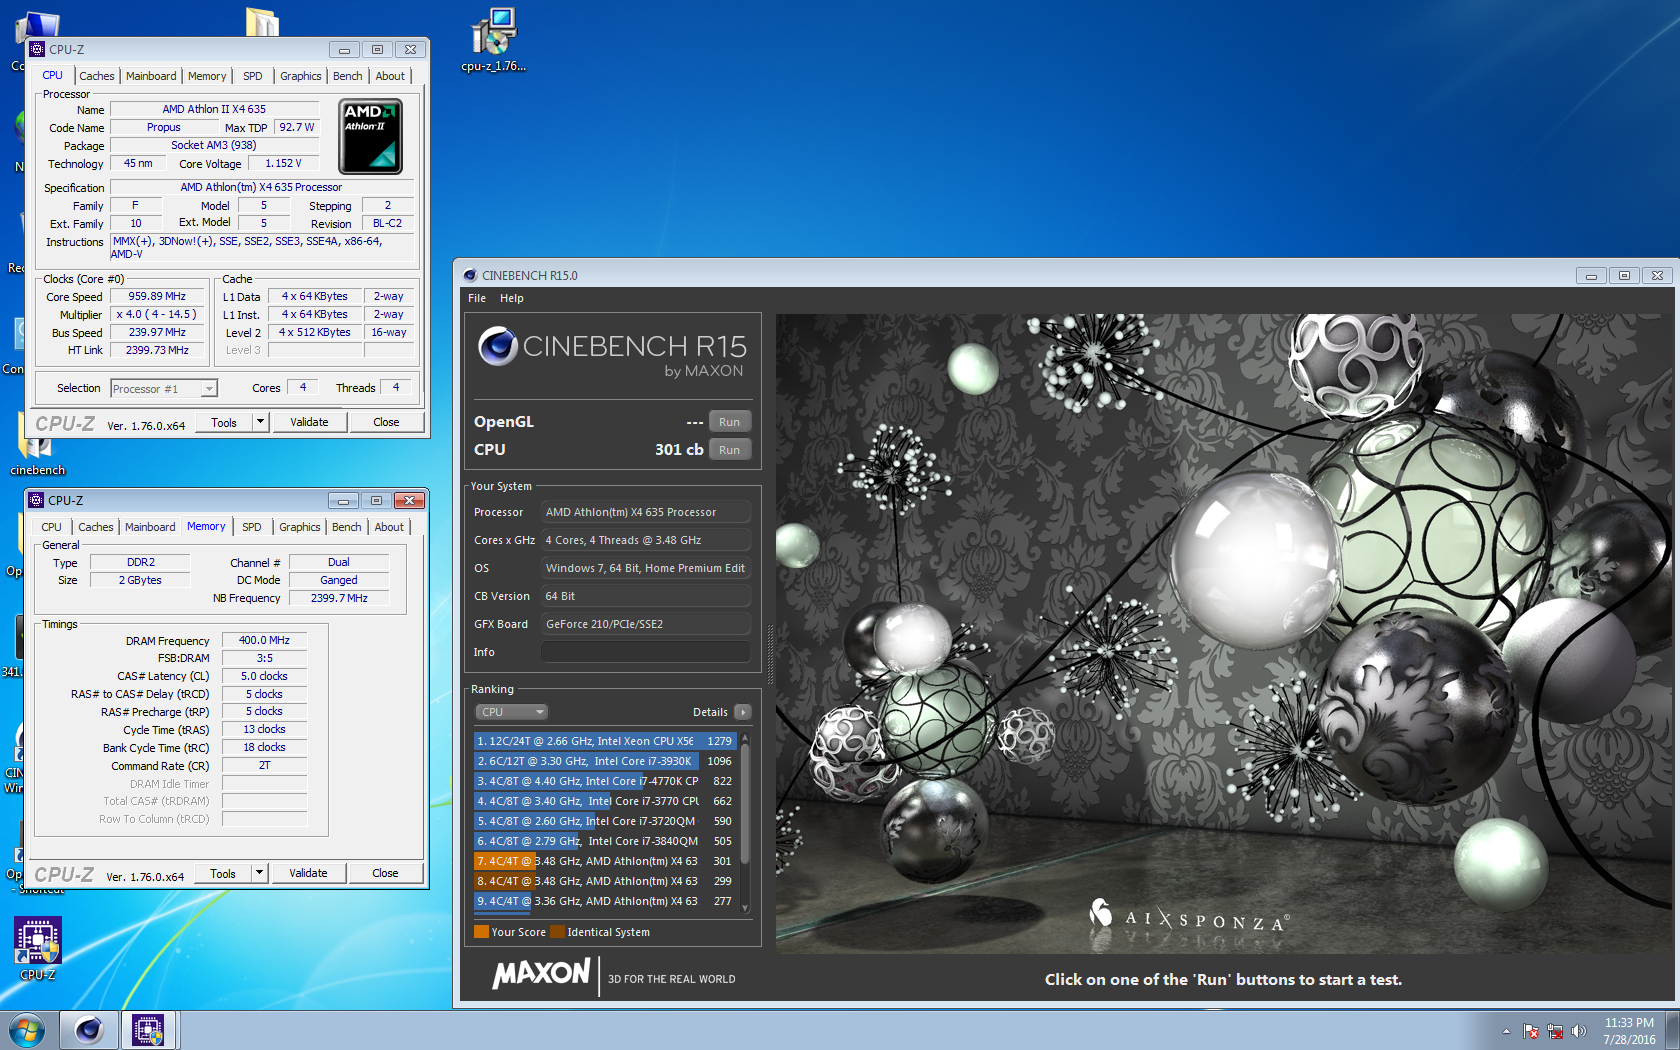Open the folder icon on the desktop top
Image resolution: width=1680 pixels, height=1050 pixels.
[x=262, y=22]
